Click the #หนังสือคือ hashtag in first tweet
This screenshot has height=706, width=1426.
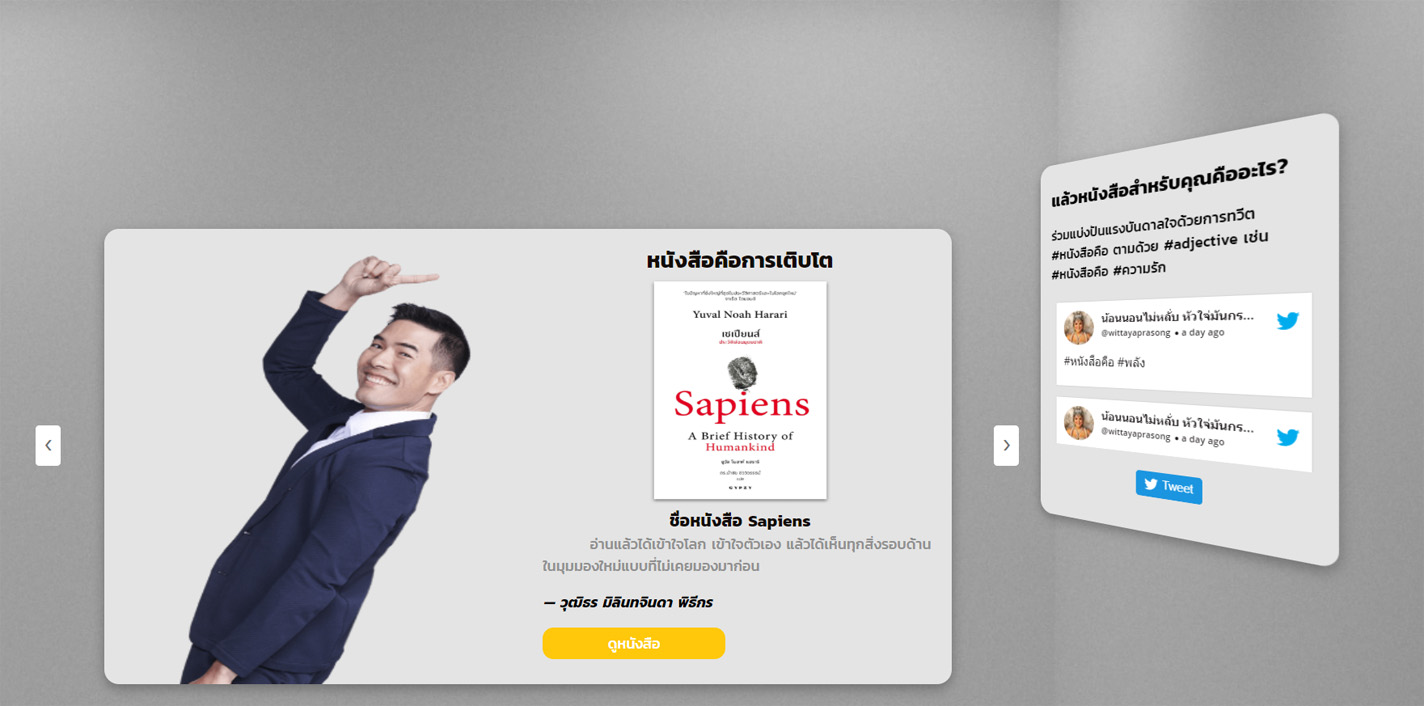click(1088, 361)
